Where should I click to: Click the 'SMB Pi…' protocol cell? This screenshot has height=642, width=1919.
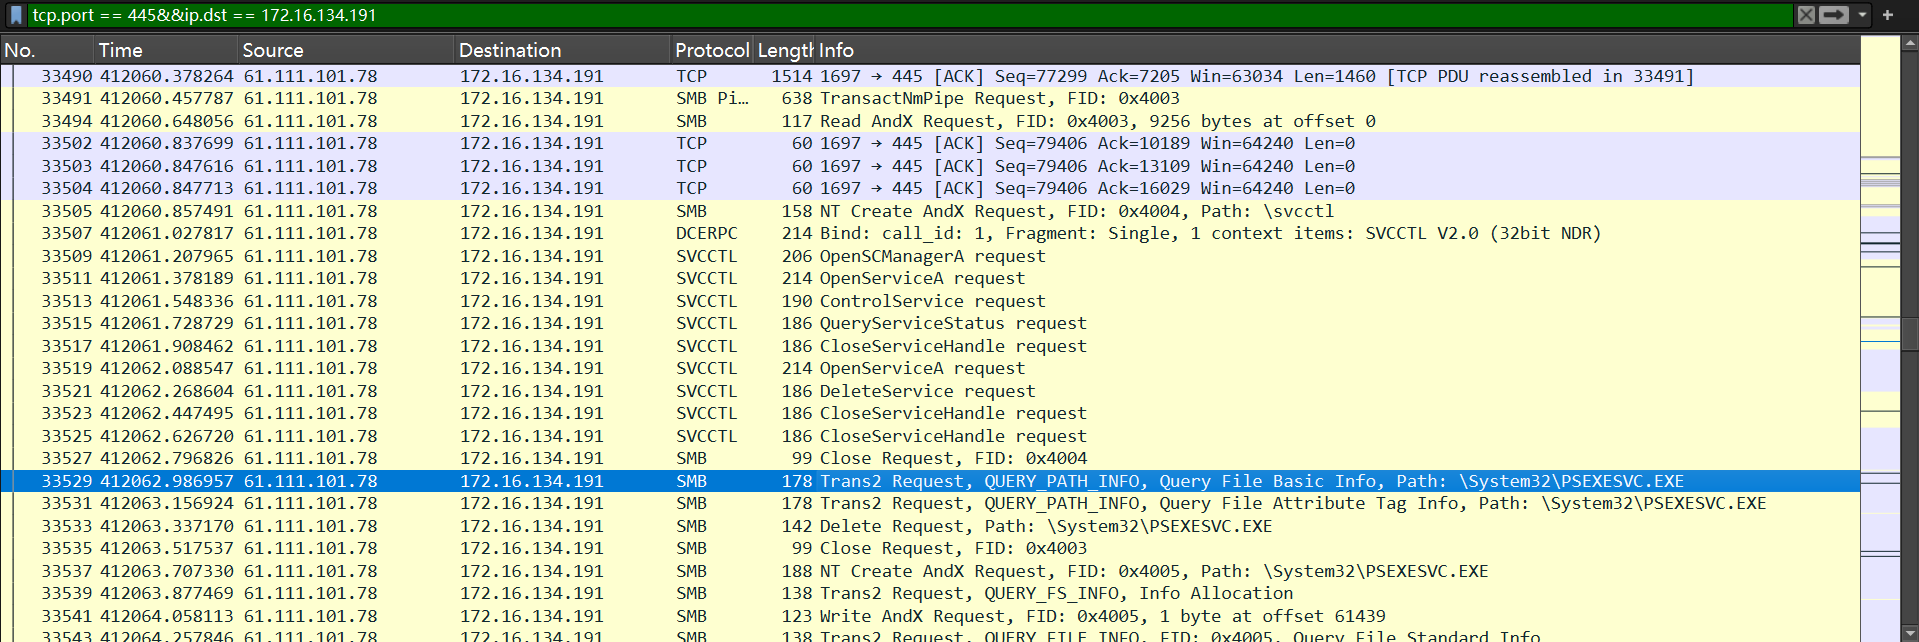click(711, 98)
